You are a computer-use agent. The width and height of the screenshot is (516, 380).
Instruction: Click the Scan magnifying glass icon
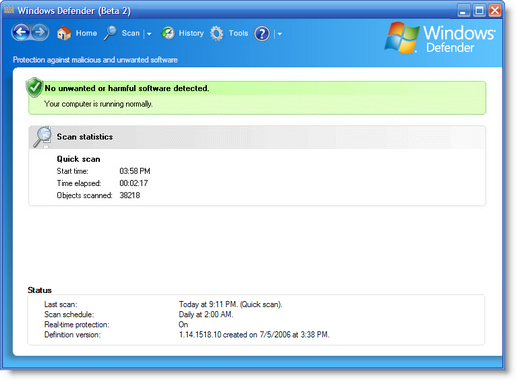click(x=110, y=33)
